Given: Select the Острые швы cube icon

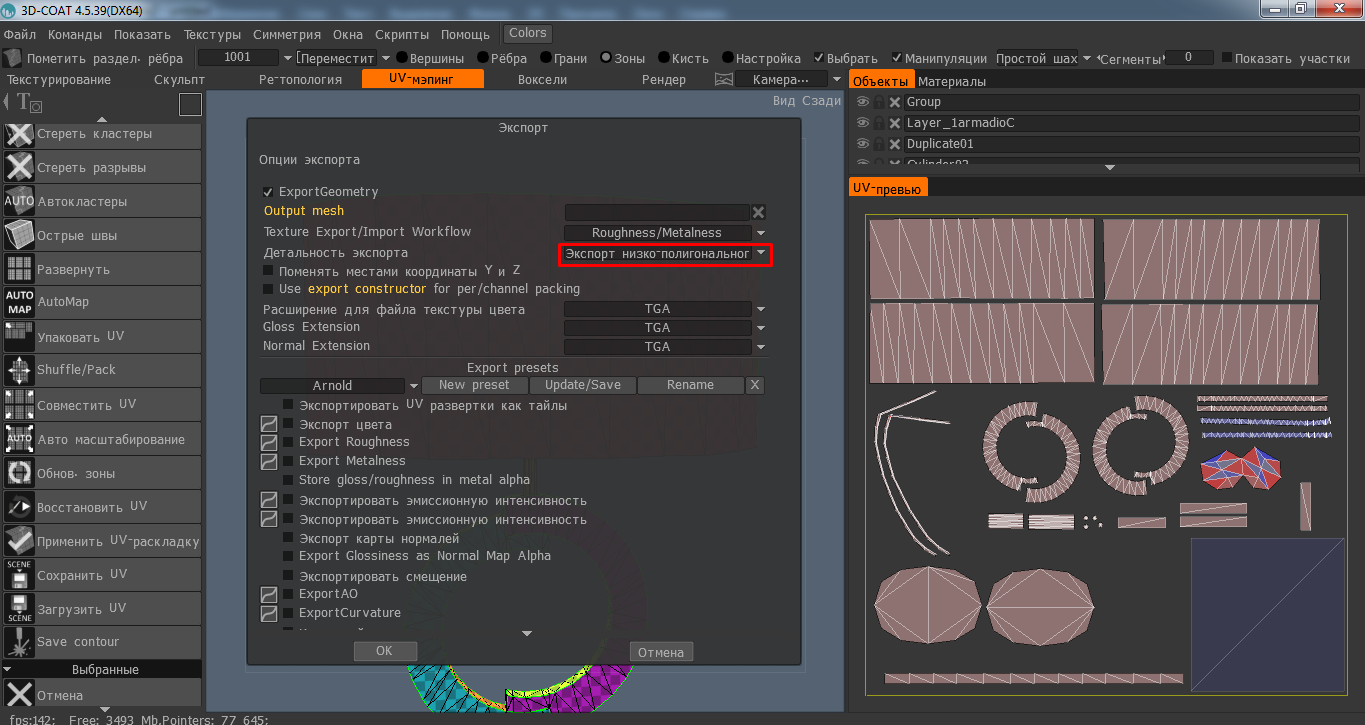Looking at the screenshot, I should (x=19, y=236).
